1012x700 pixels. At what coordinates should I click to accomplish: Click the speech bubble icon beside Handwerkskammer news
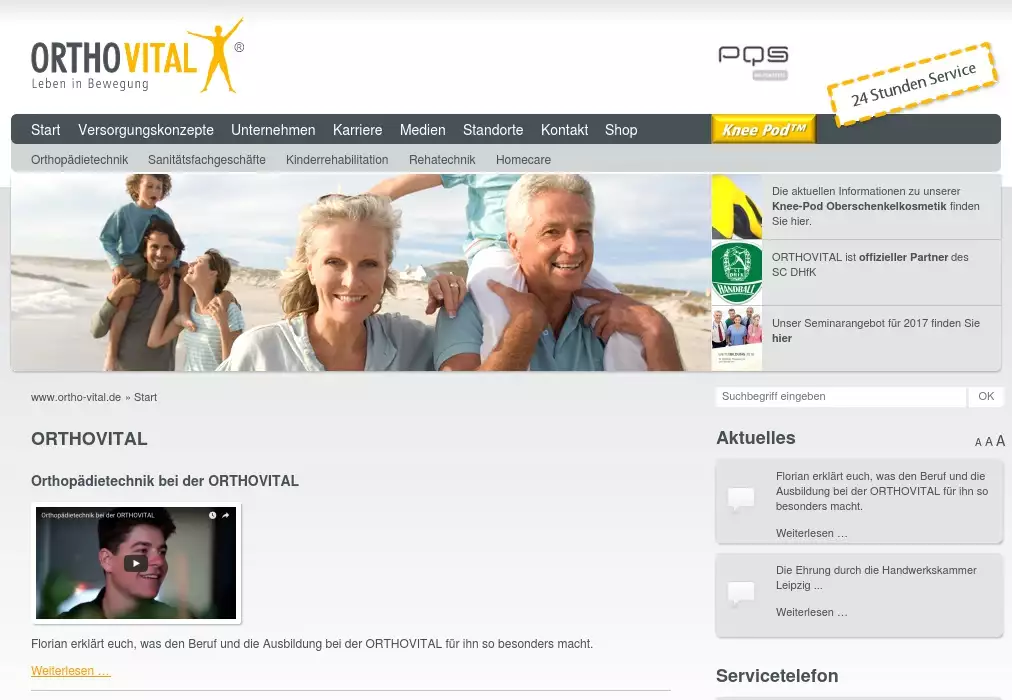pyautogui.click(x=741, y=593)
